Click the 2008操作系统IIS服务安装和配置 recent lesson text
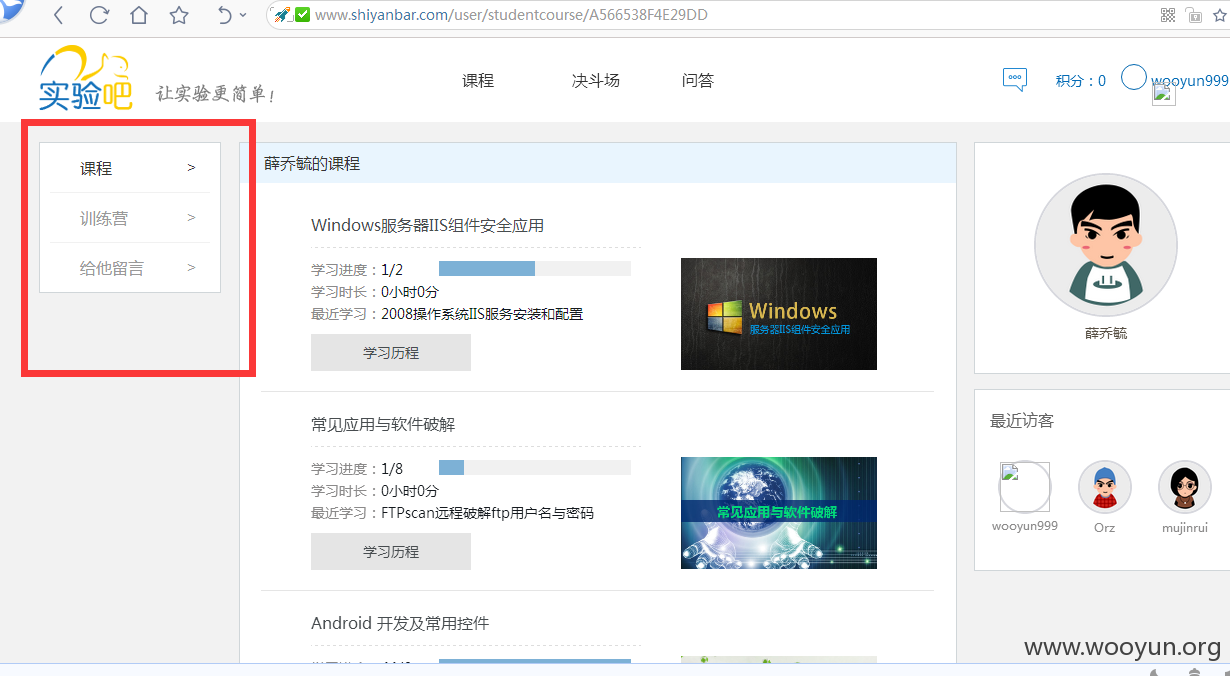 [482, 314]
